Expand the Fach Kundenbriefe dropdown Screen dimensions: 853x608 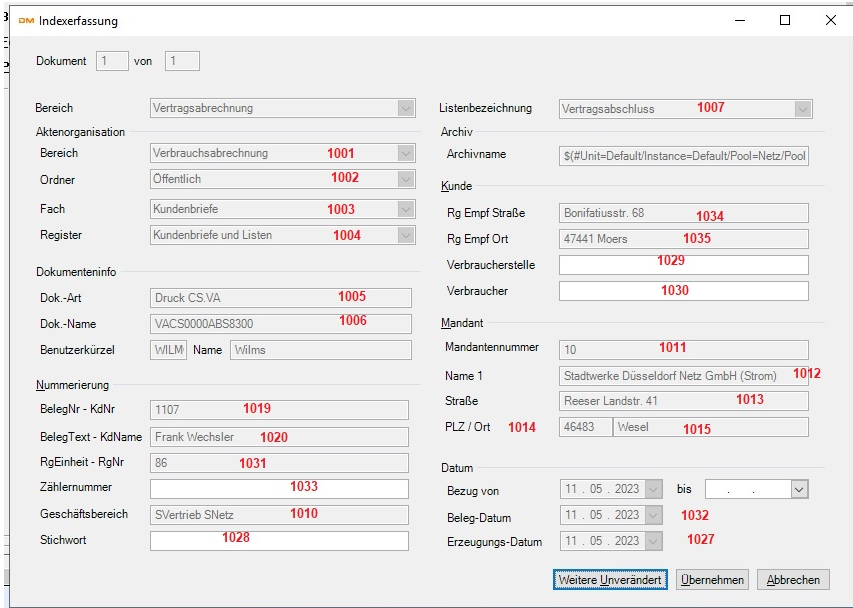(x=405, y=209)
